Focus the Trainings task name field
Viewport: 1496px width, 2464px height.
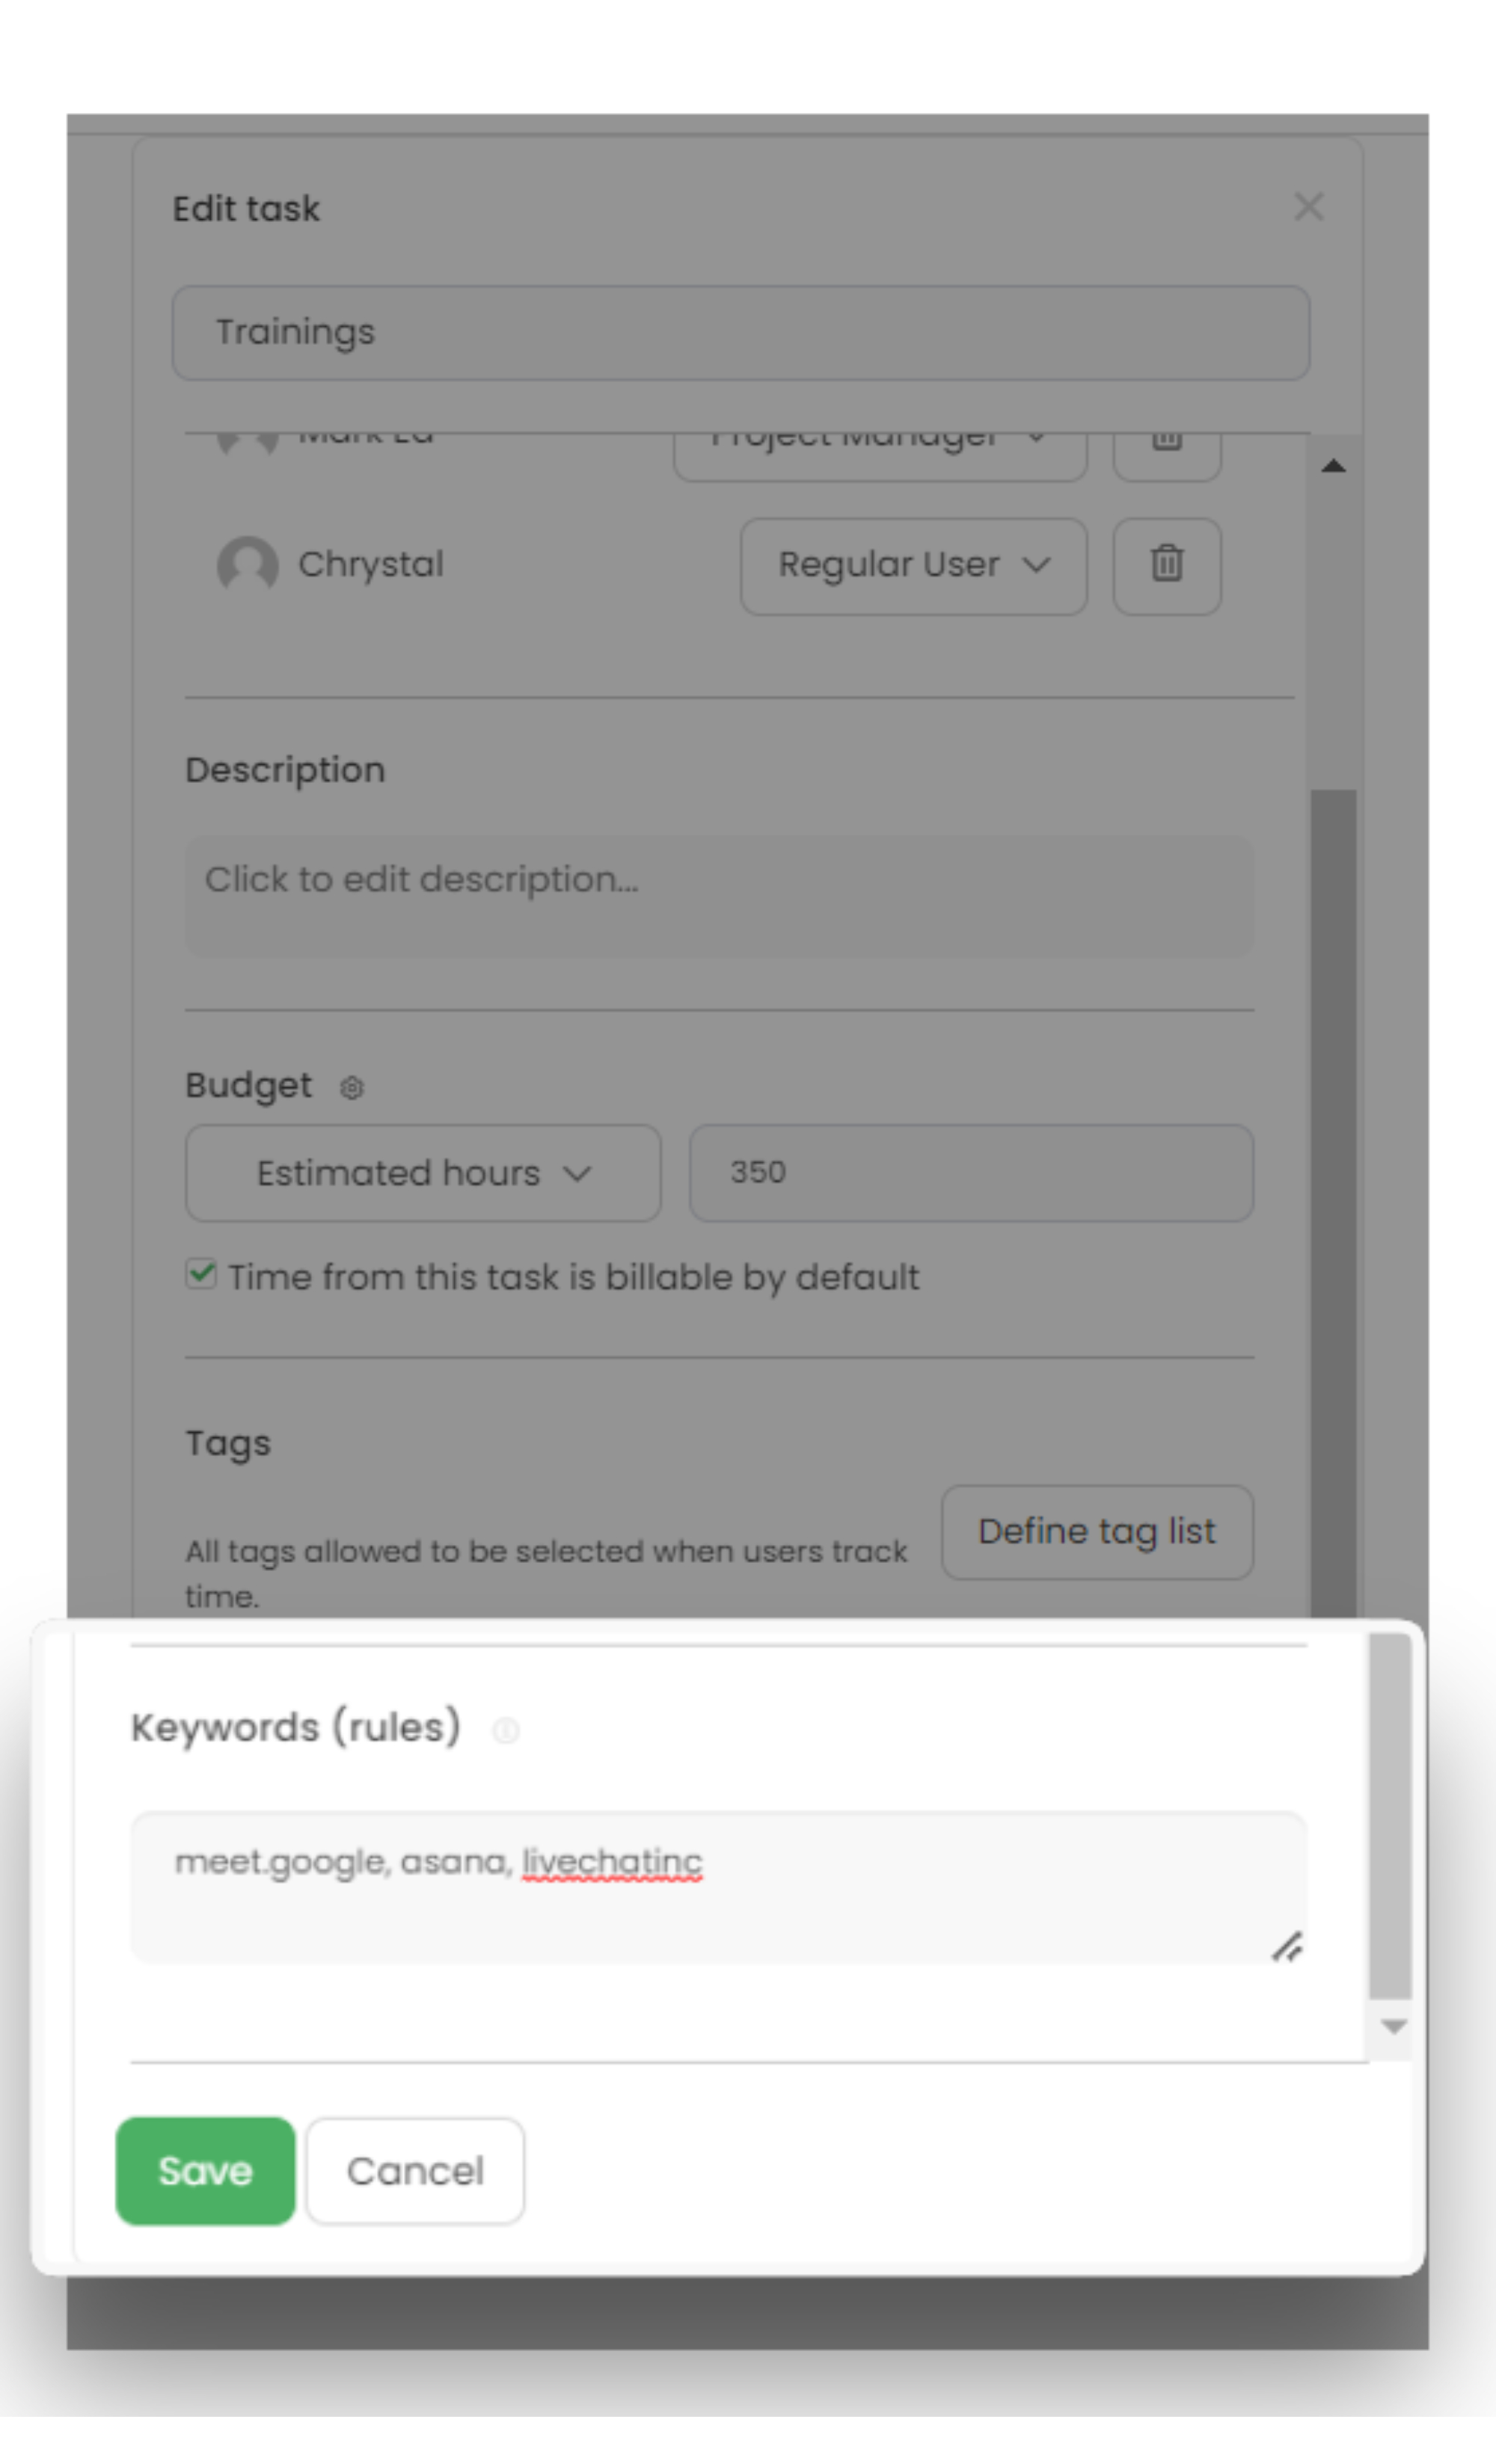[x=740, y=333]
